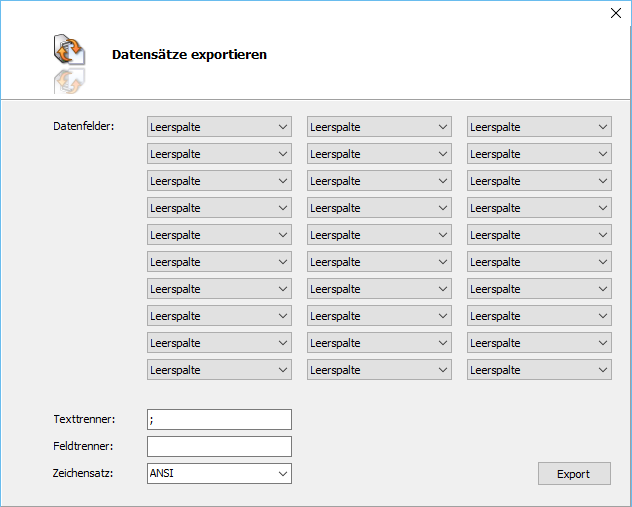The width and height of the screenshot is (632, 507).
Task: Open seventh row, right column dropdown
Action: click(539, 289)
